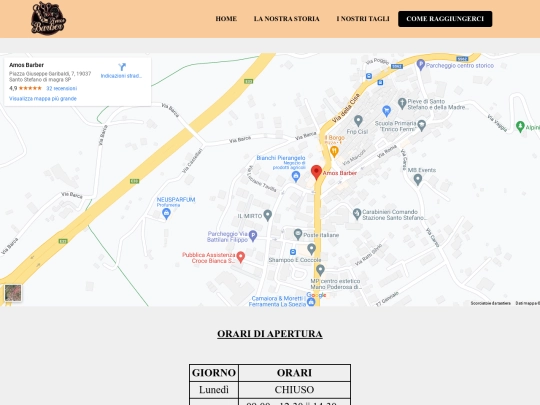Click the ORARI table header cell

click(294, 373)
